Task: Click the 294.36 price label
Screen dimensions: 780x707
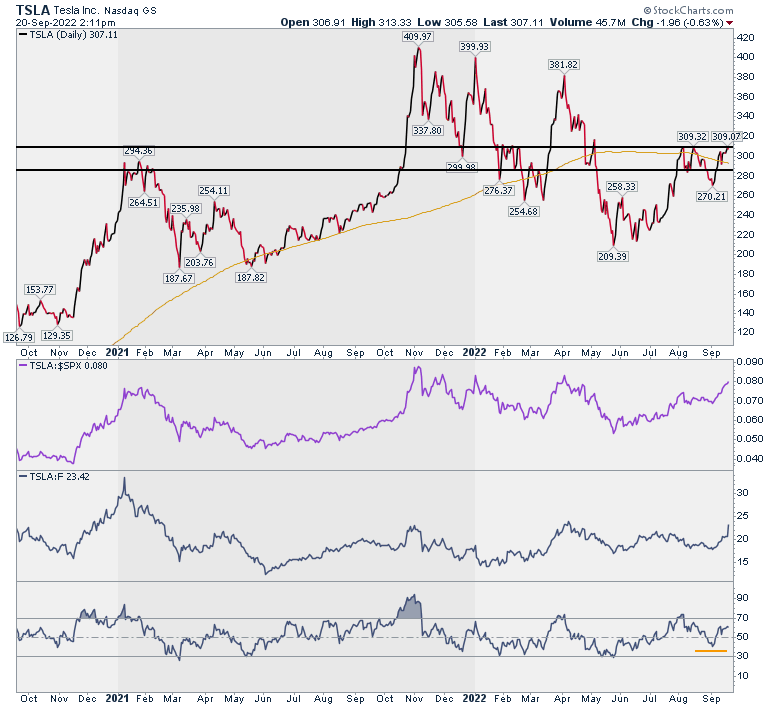Action: click(138, 151)
